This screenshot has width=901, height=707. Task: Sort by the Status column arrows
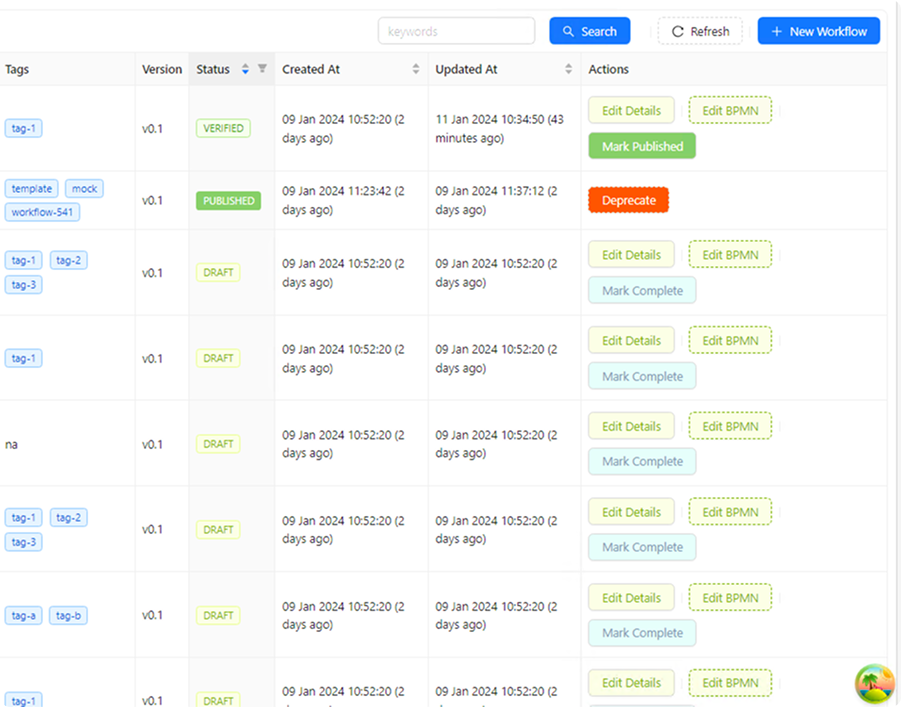click(245, 69)
